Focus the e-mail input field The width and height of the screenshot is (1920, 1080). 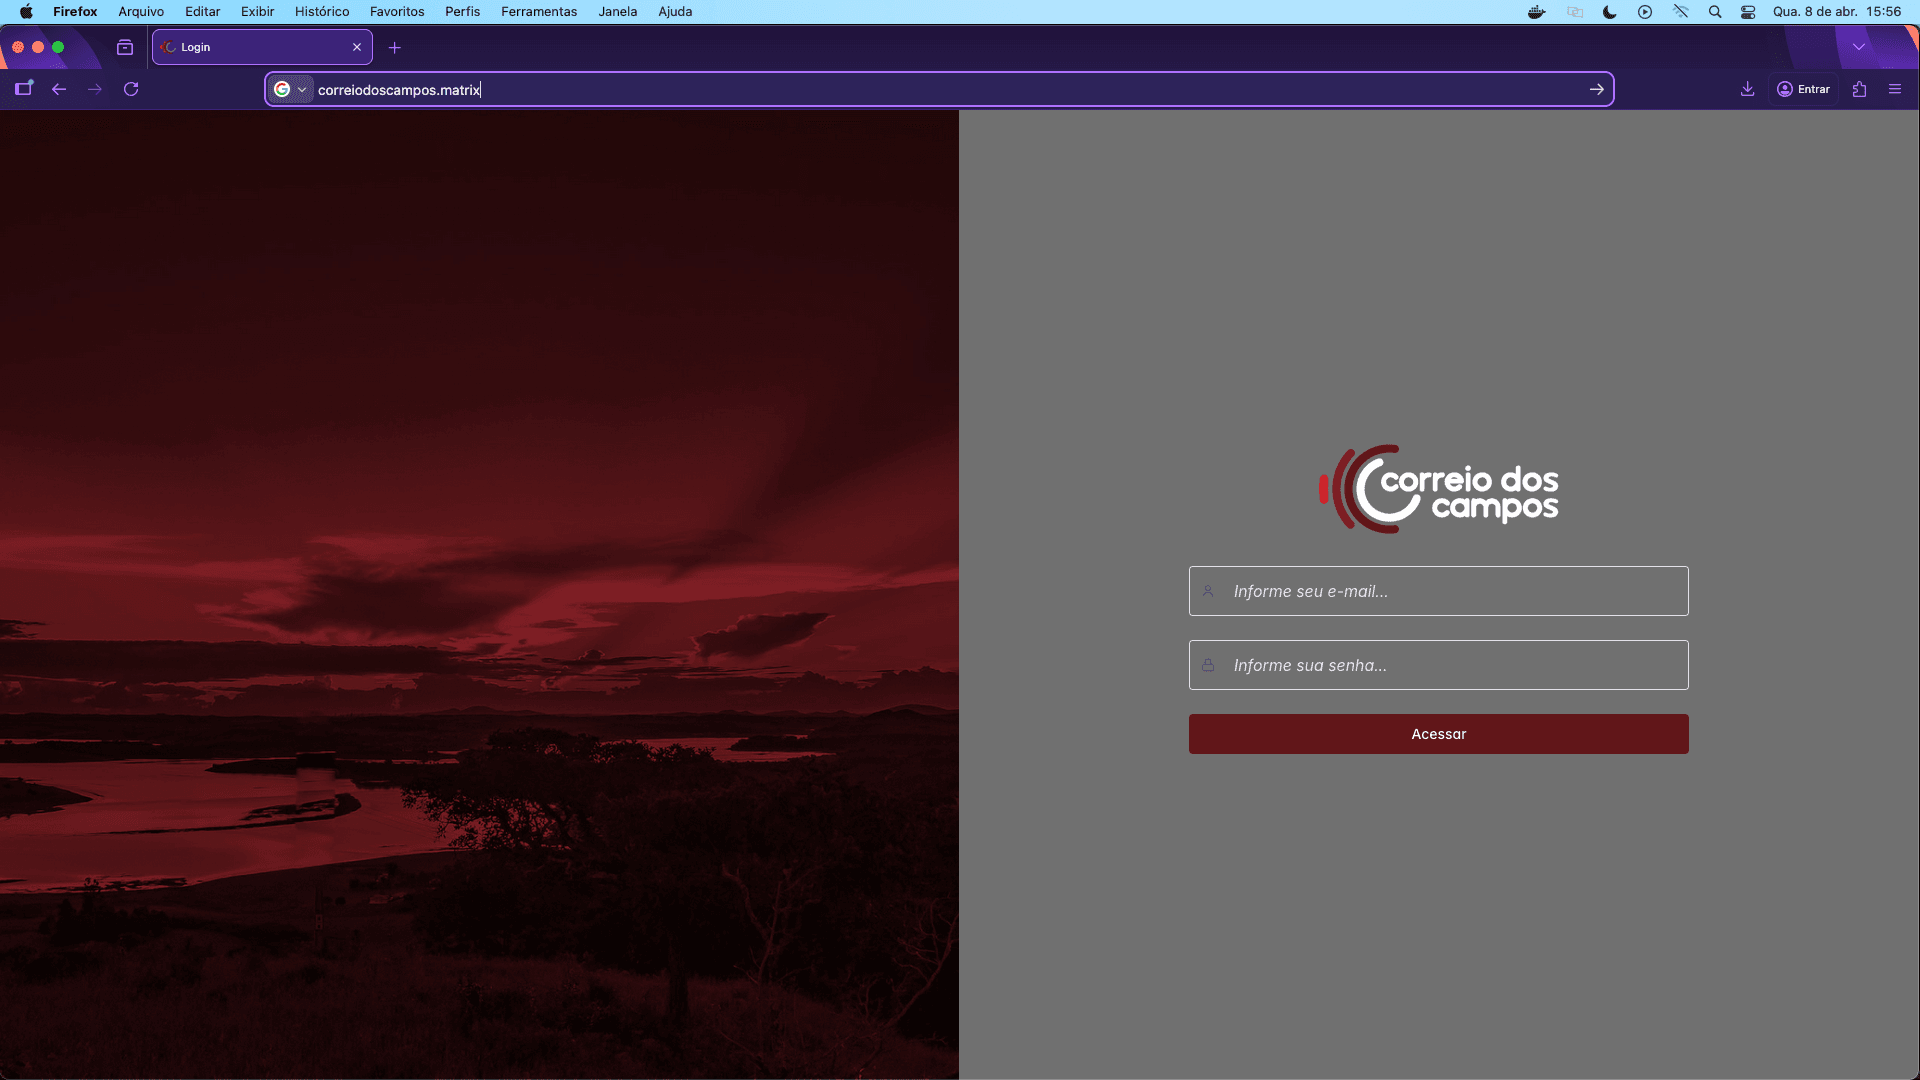[x=1438, y=591]
